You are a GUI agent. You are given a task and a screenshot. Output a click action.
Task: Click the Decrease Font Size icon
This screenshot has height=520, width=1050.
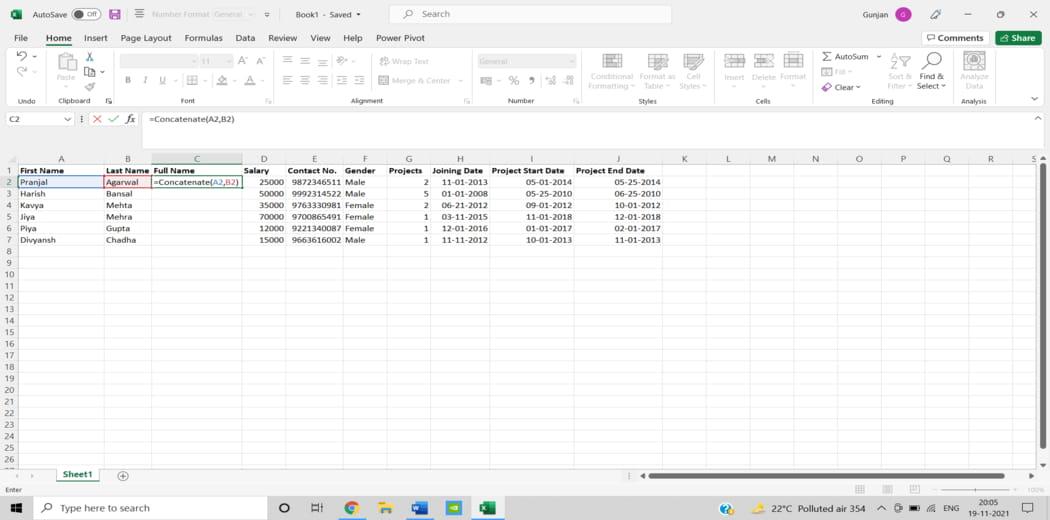(260, 61)
